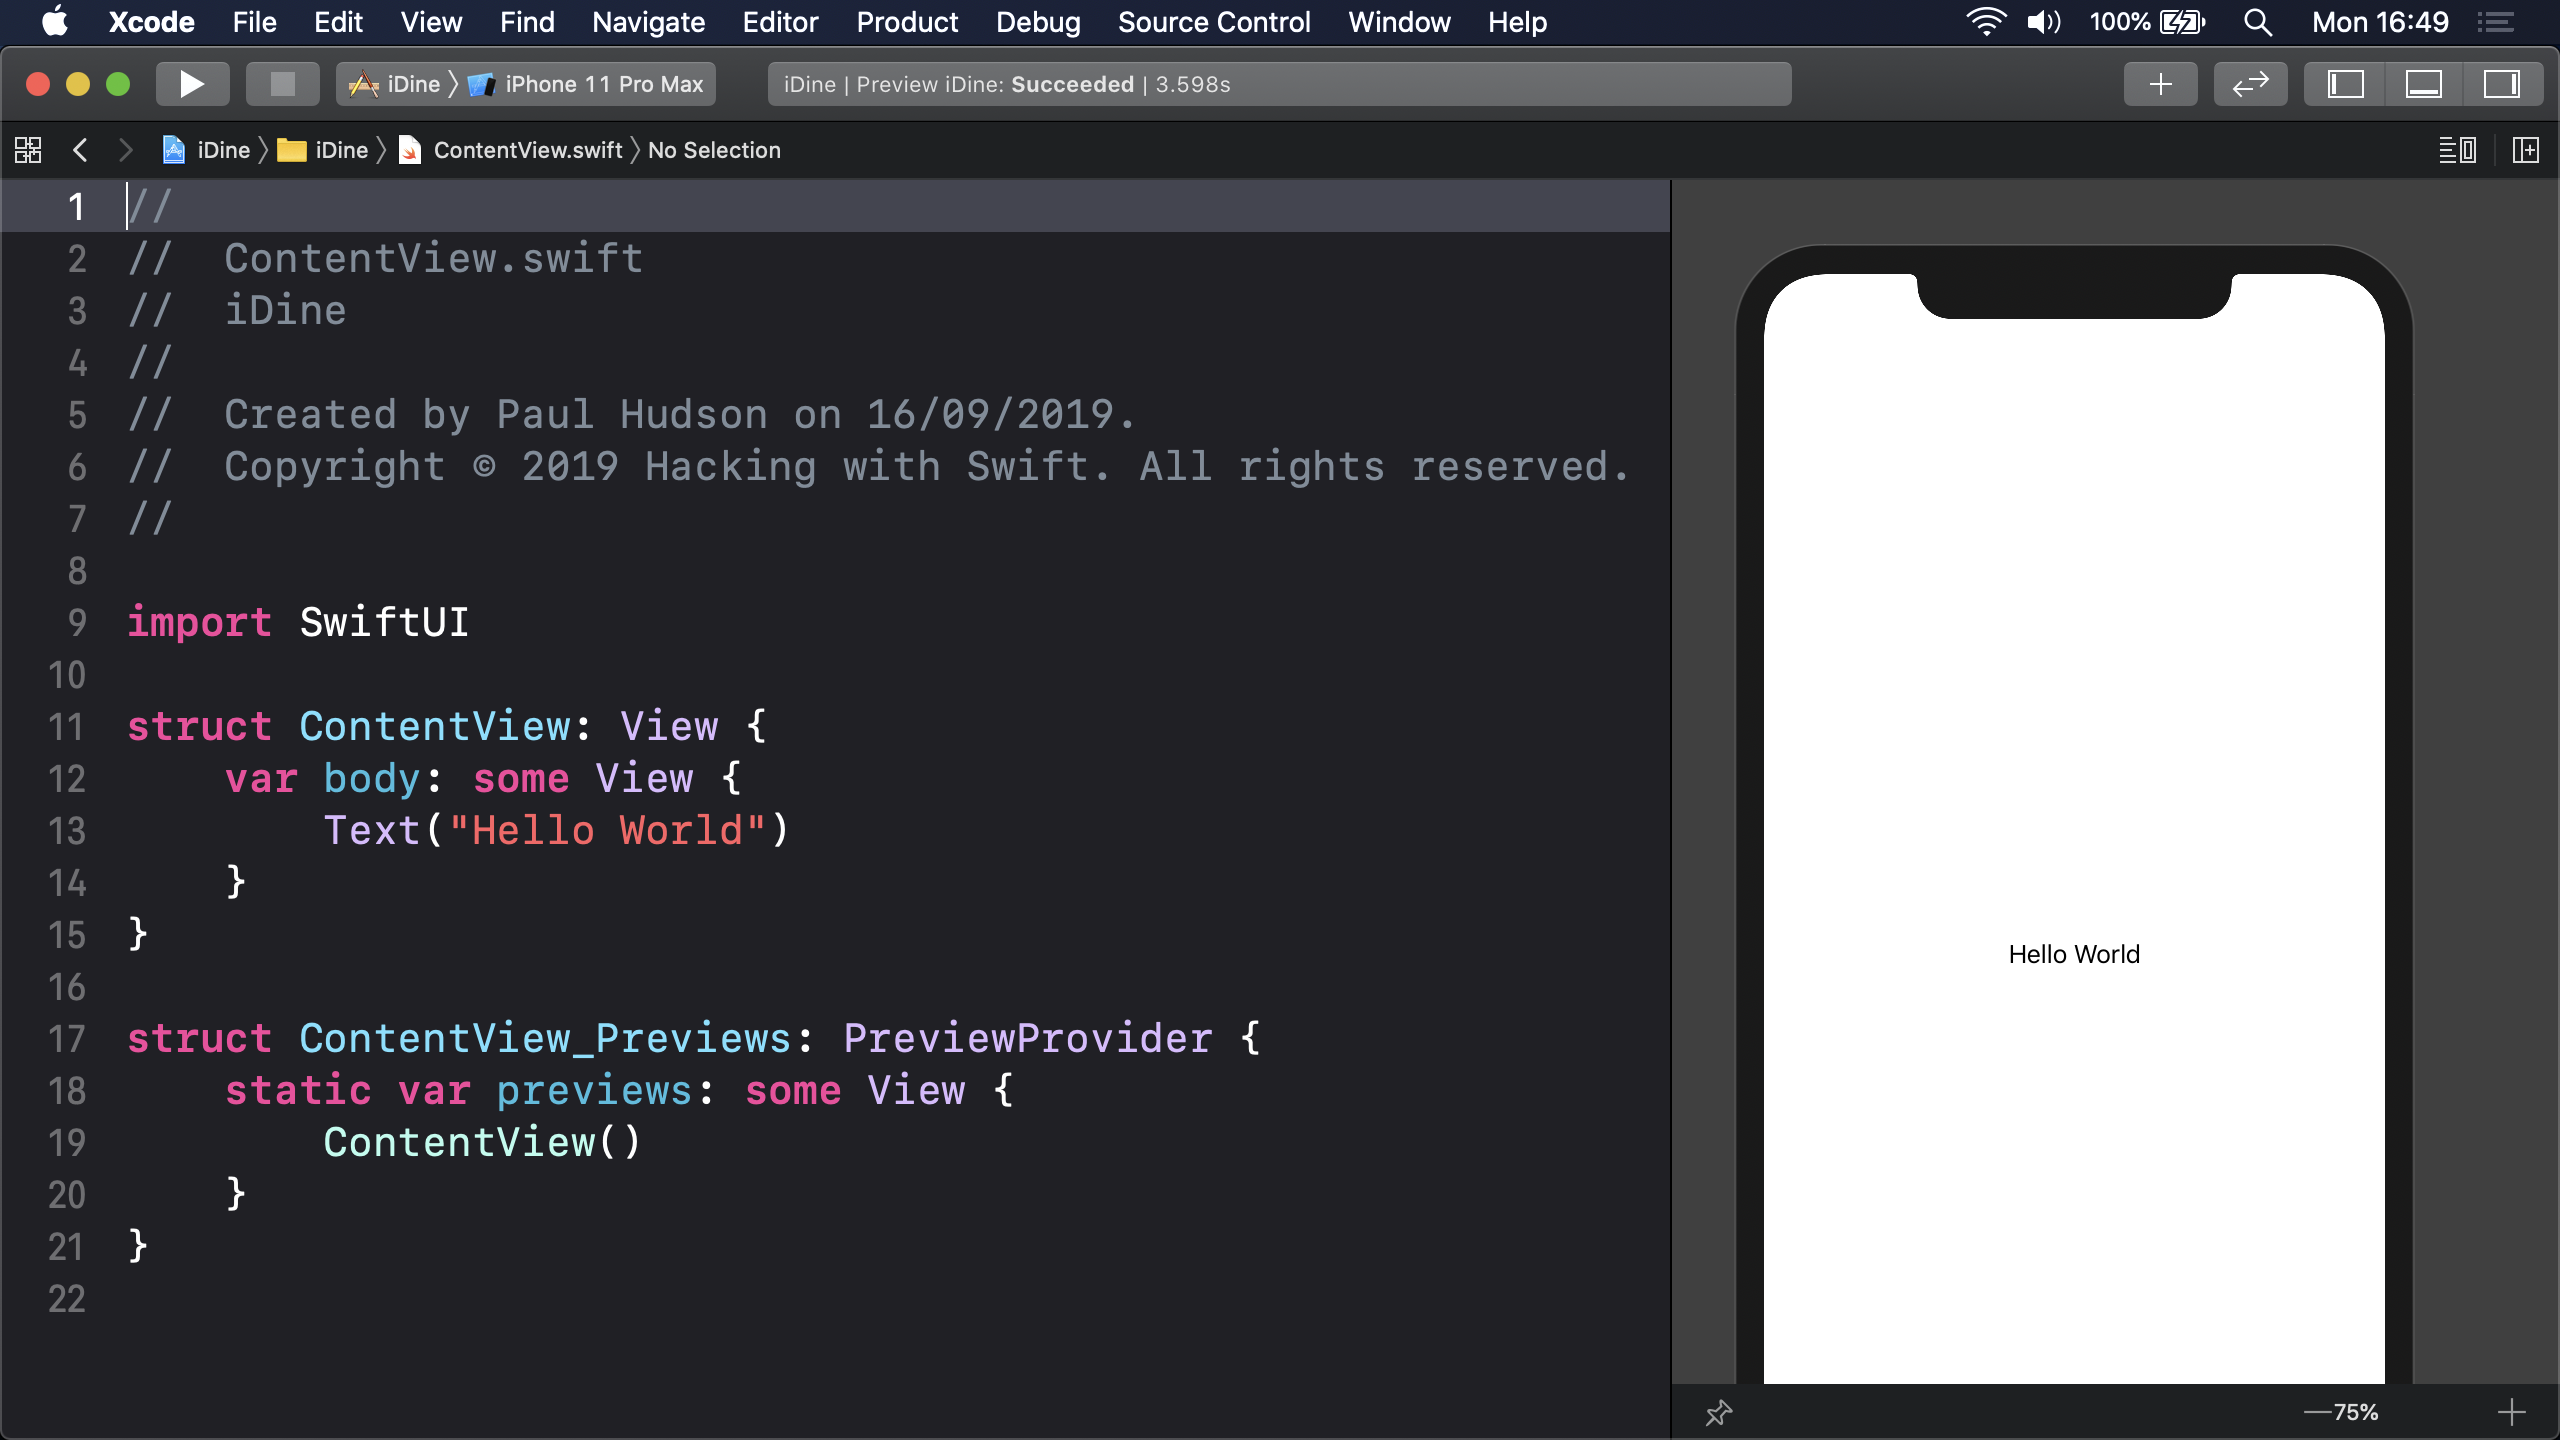The width and height of the screenshot is (2560, 1440).
Task: Toggle the Navigator left panel
Action: click(2345, 84)
